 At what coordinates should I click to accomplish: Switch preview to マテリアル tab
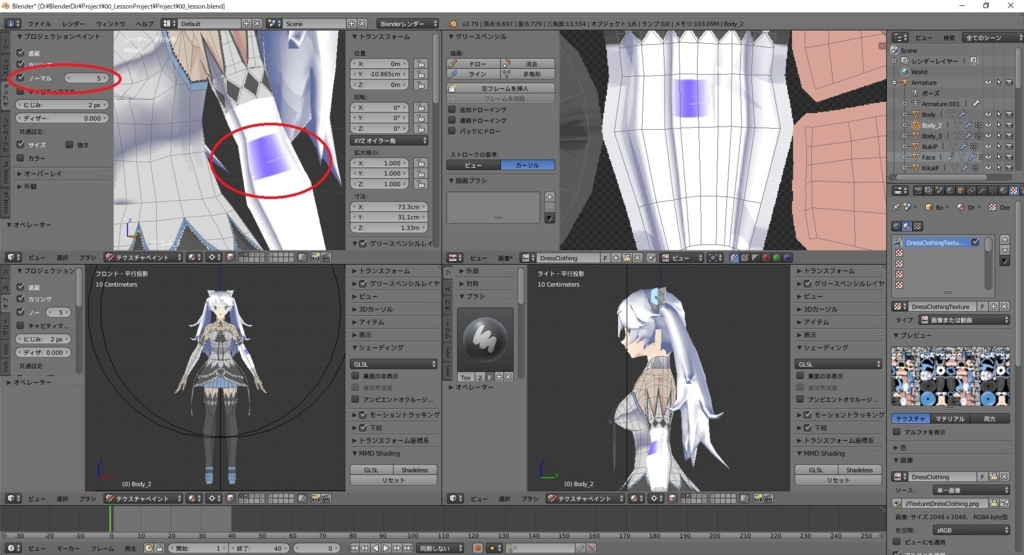(950, 419)
